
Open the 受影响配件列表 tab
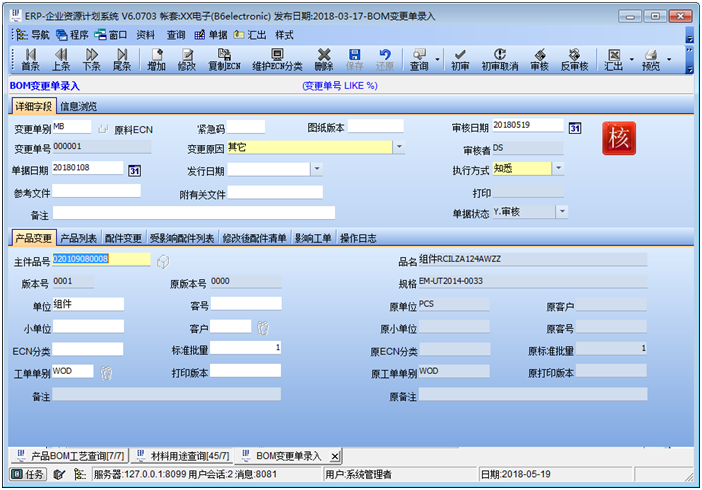(181, 238)
